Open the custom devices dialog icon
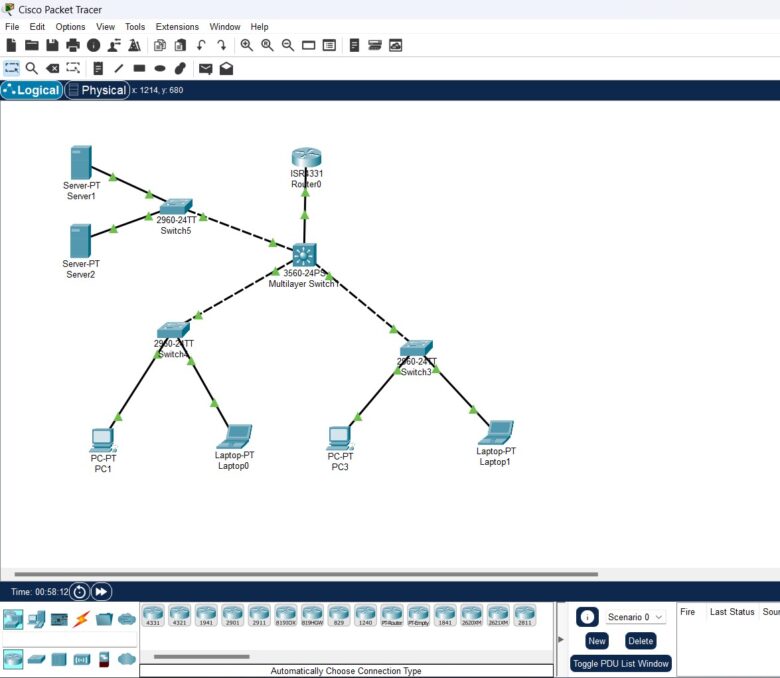Image resolution: width=780 pixels, height=678 pixels. click(x=329, y=45)
